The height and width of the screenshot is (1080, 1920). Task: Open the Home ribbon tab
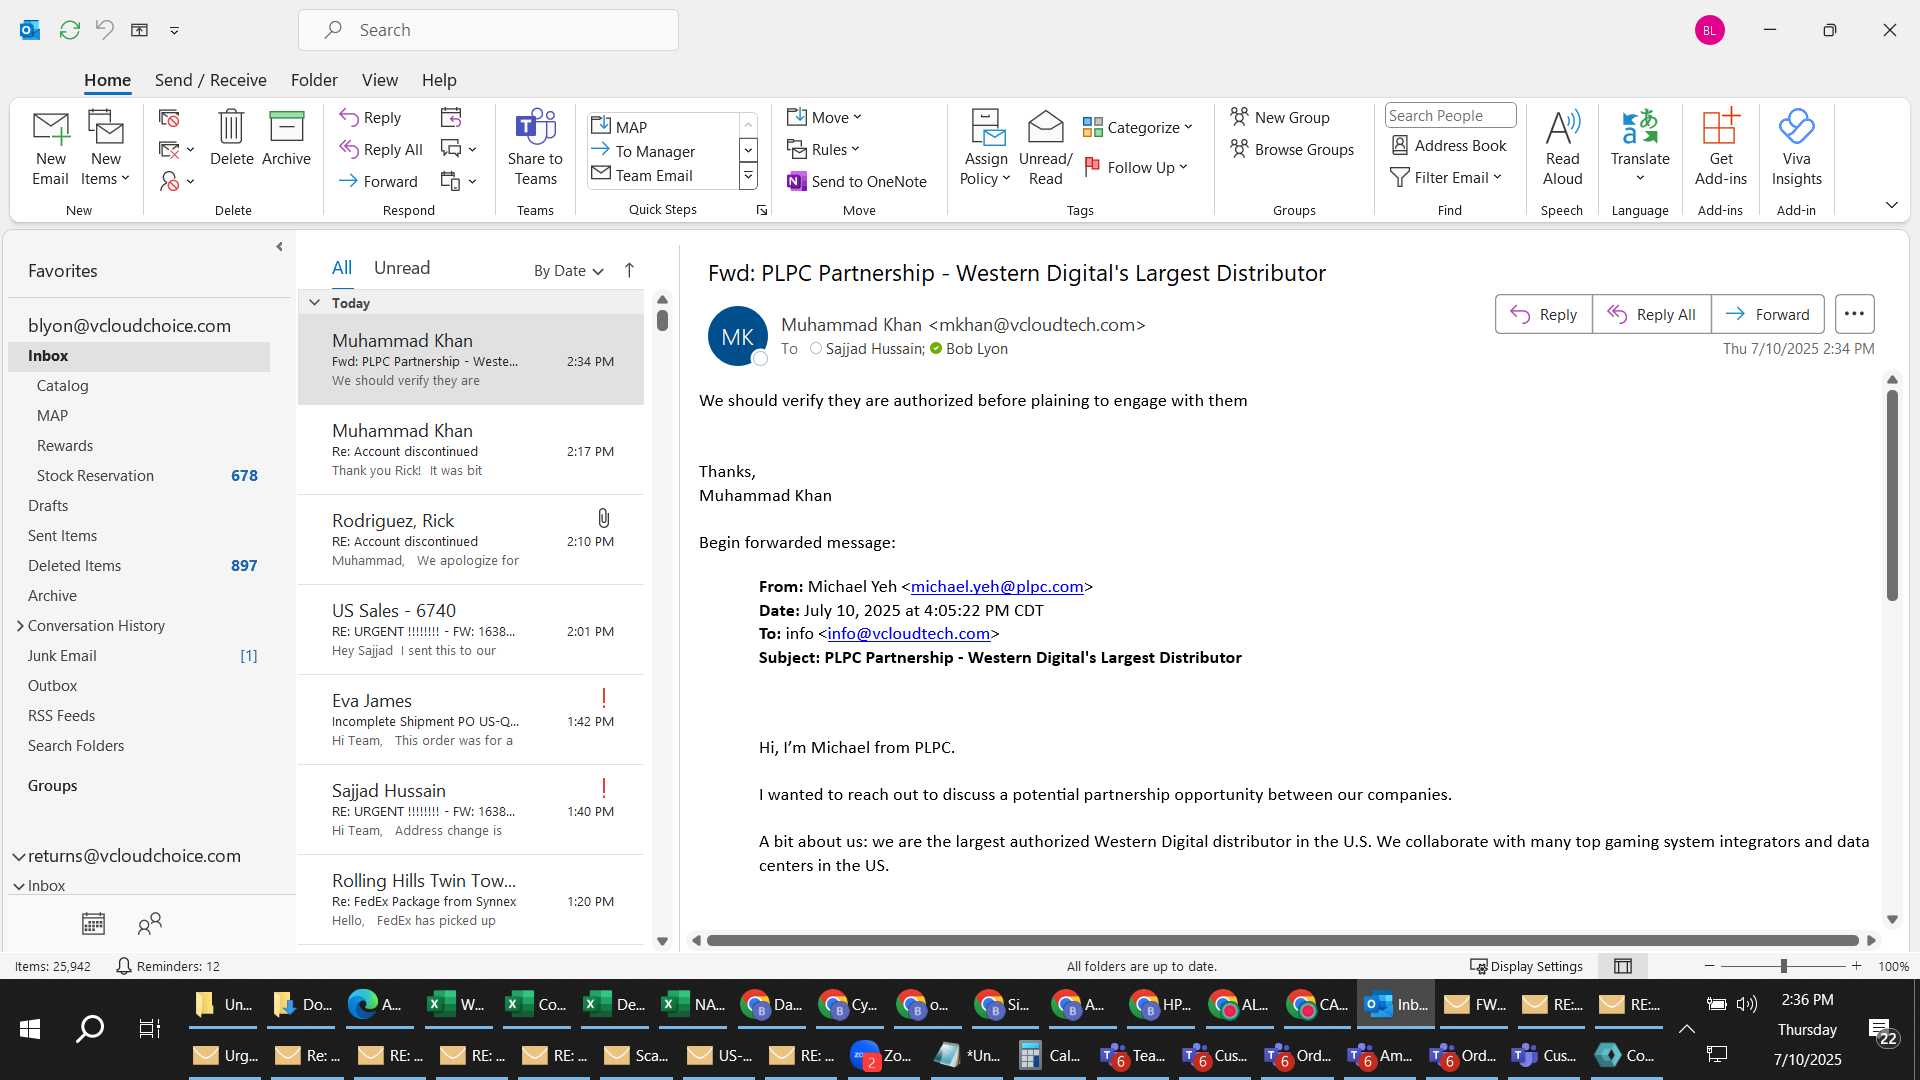click(x=107, y=80)
